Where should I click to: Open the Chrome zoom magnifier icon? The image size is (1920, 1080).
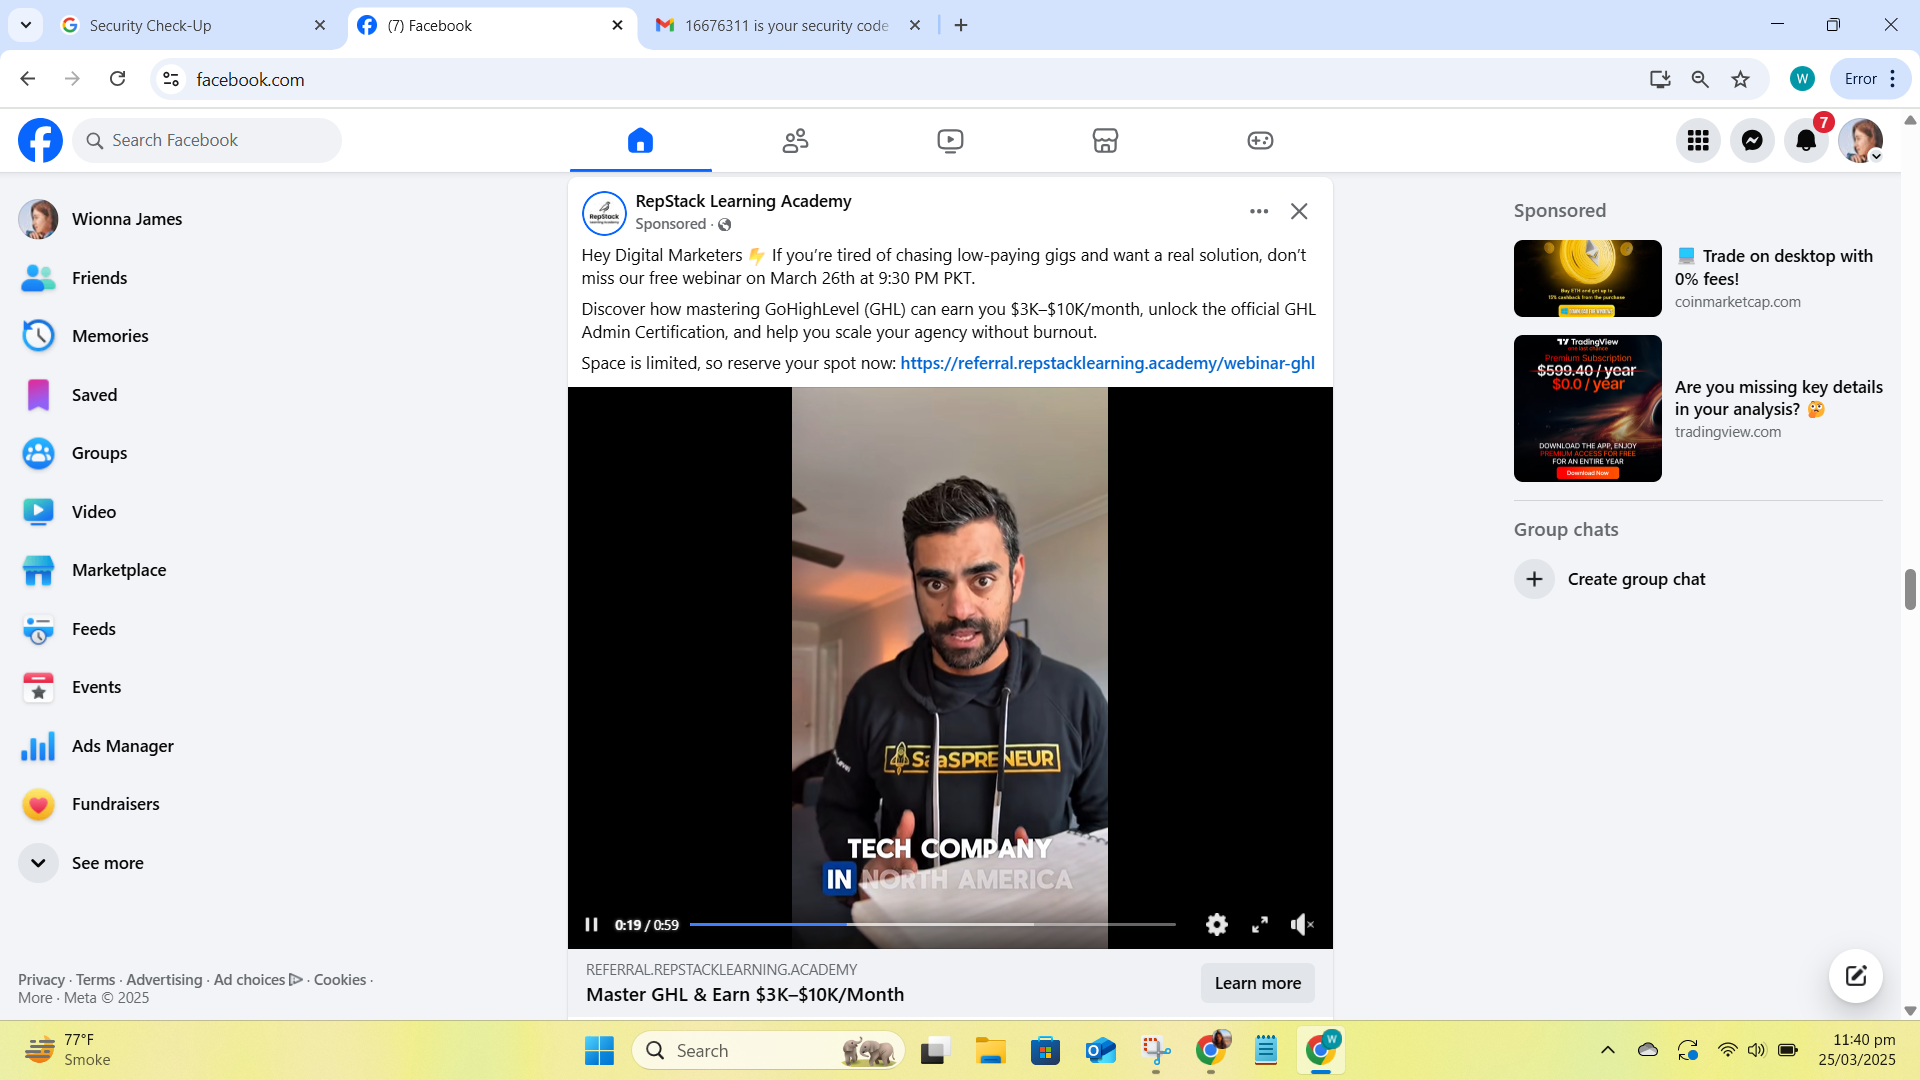click(1700, 79)
